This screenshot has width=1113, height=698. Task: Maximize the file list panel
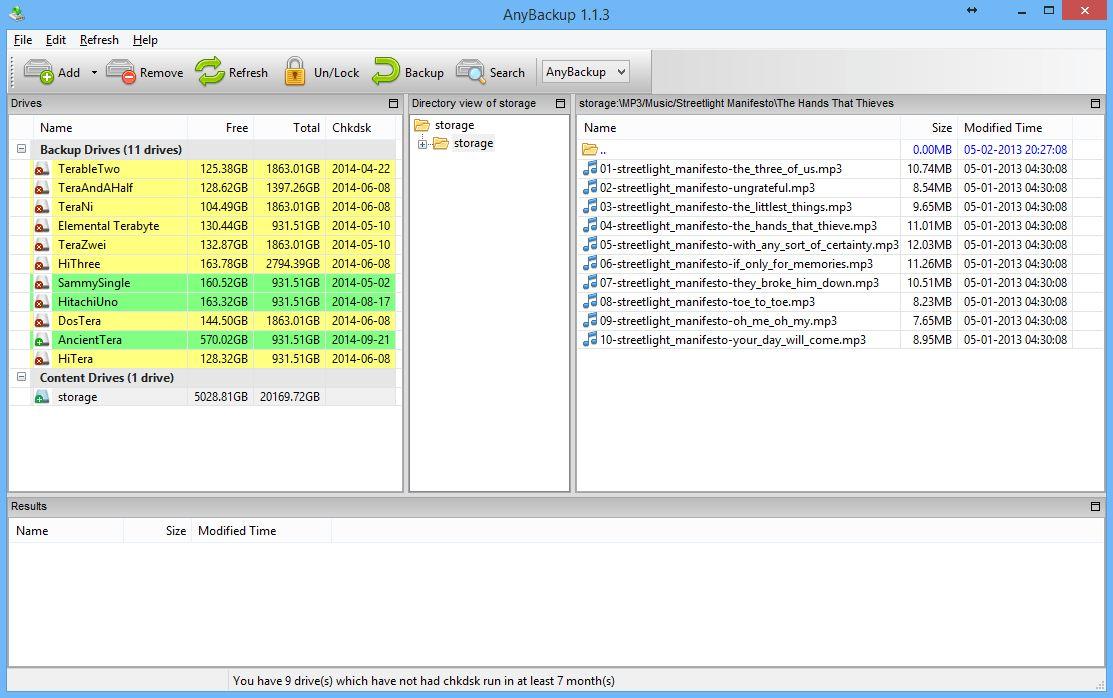(x=1095, y=104)
